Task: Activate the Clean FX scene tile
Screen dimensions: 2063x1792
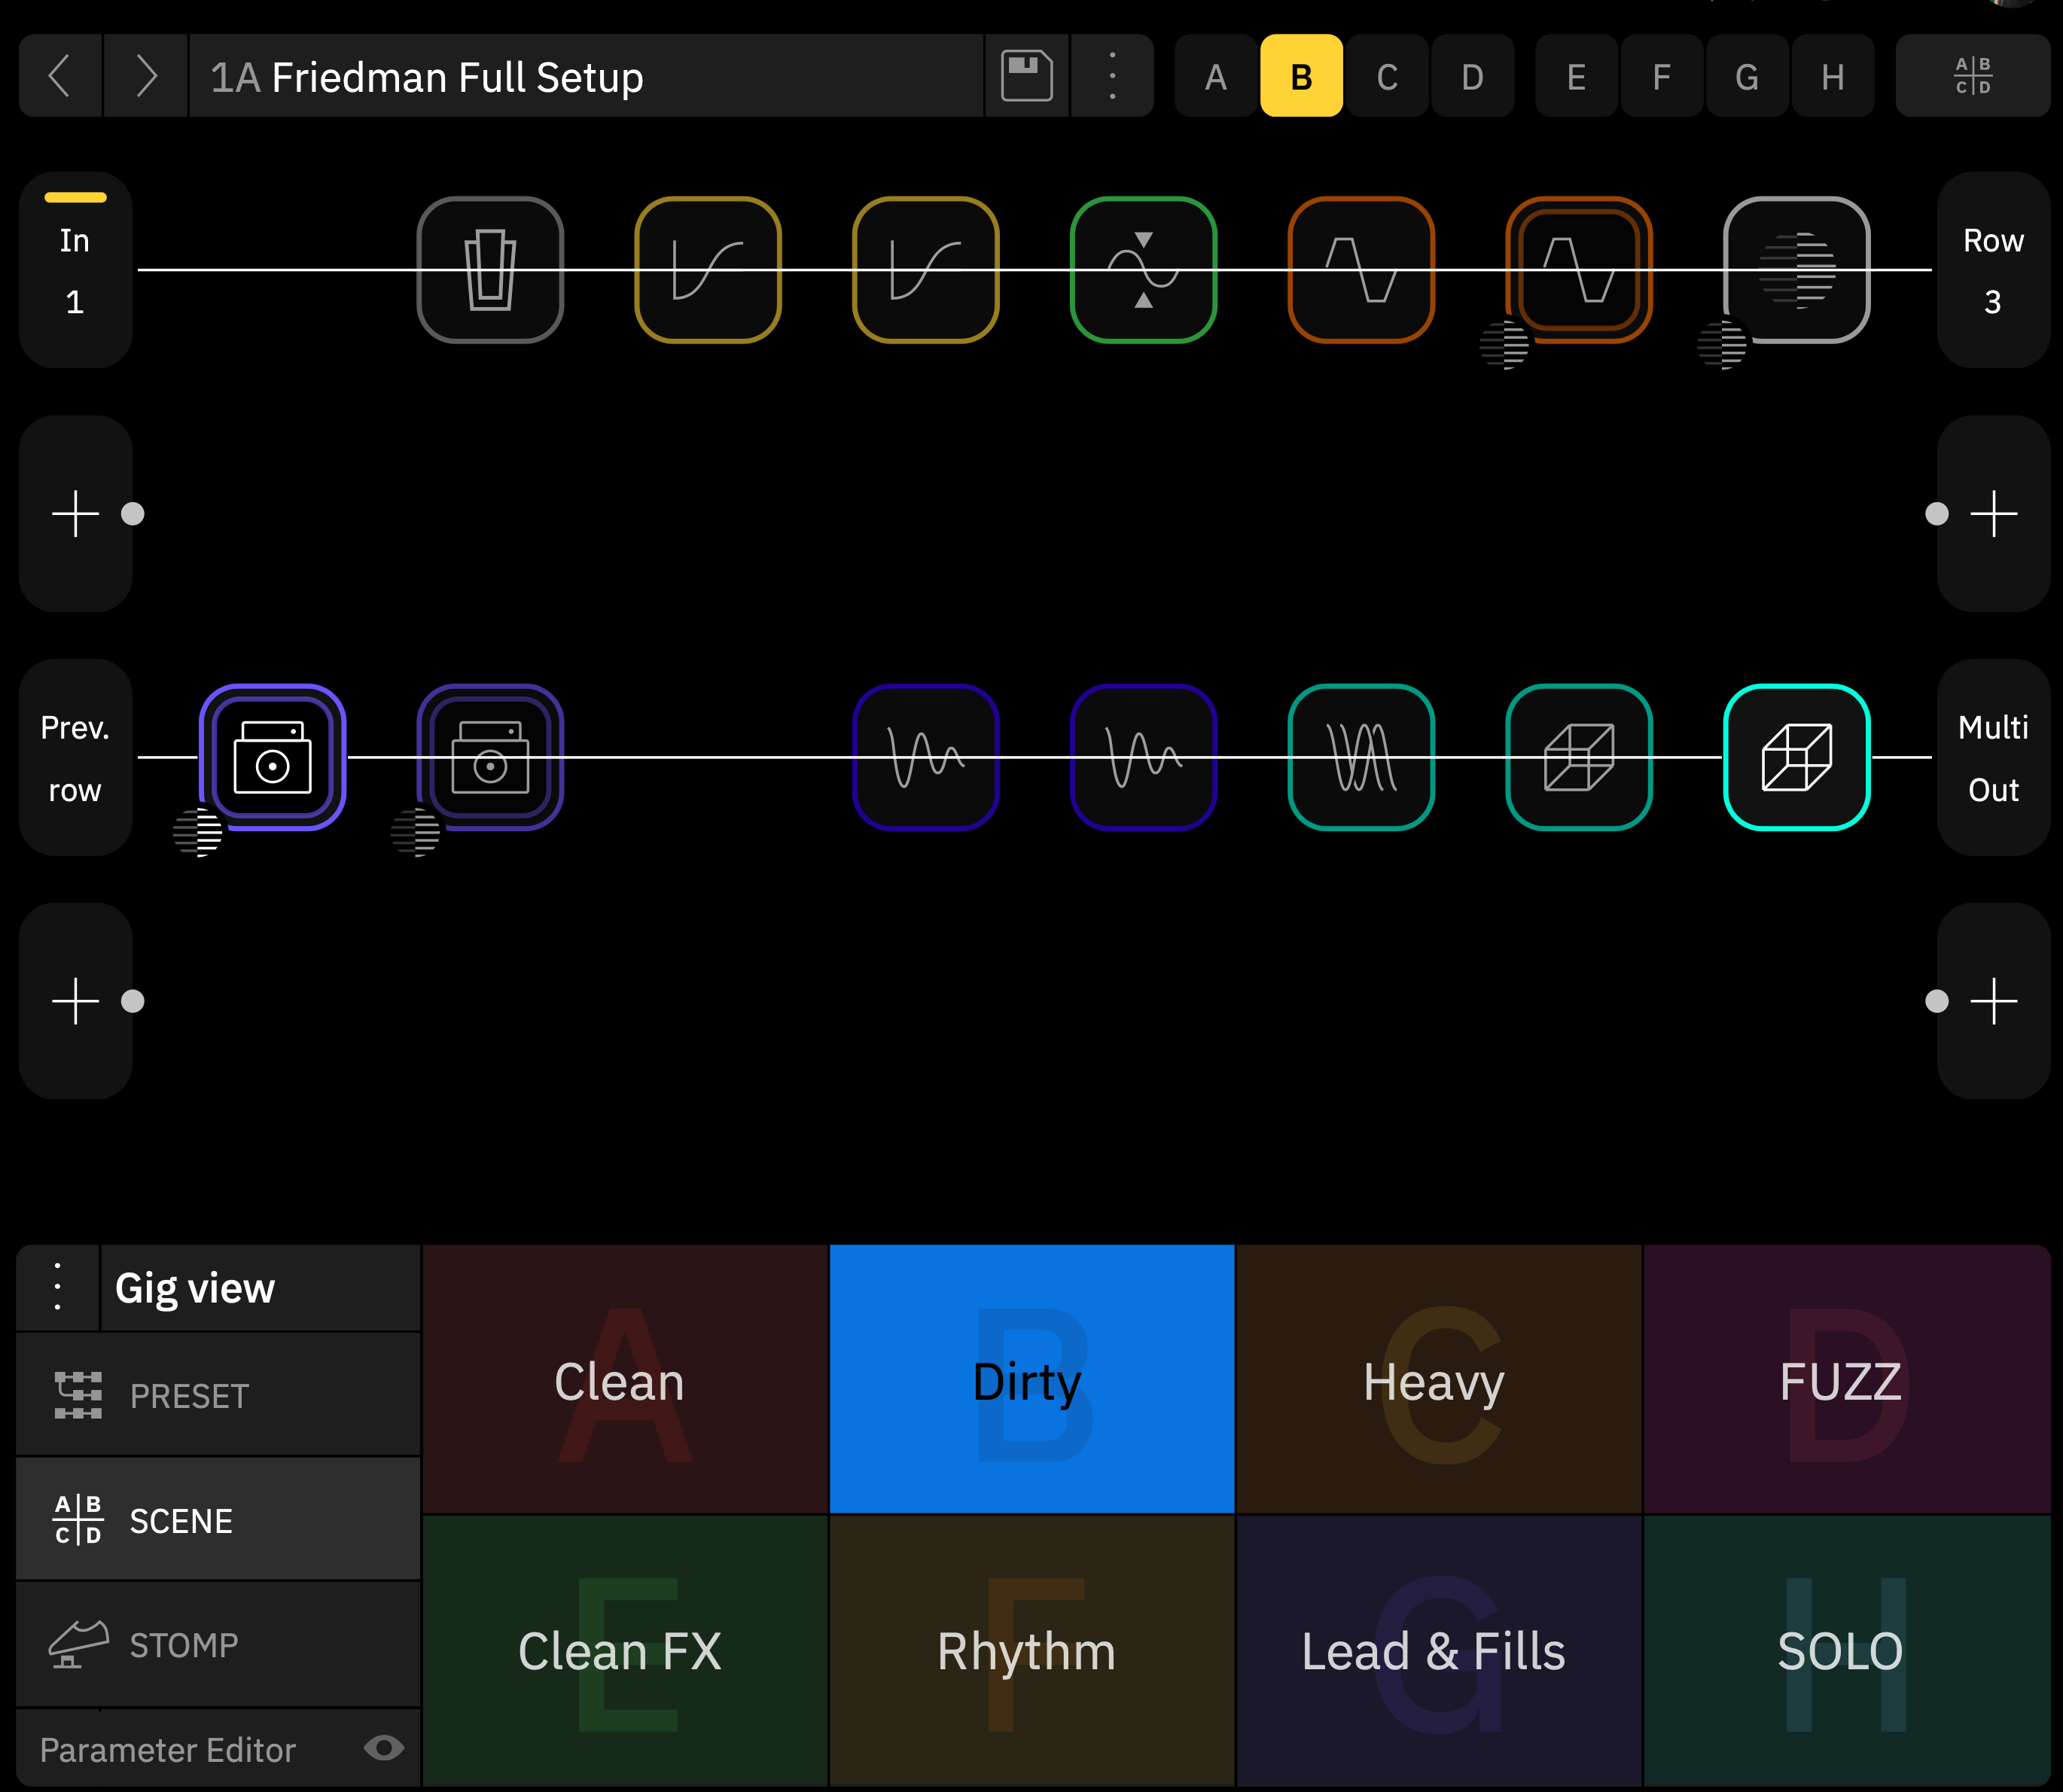Action: click(625, 1650)
